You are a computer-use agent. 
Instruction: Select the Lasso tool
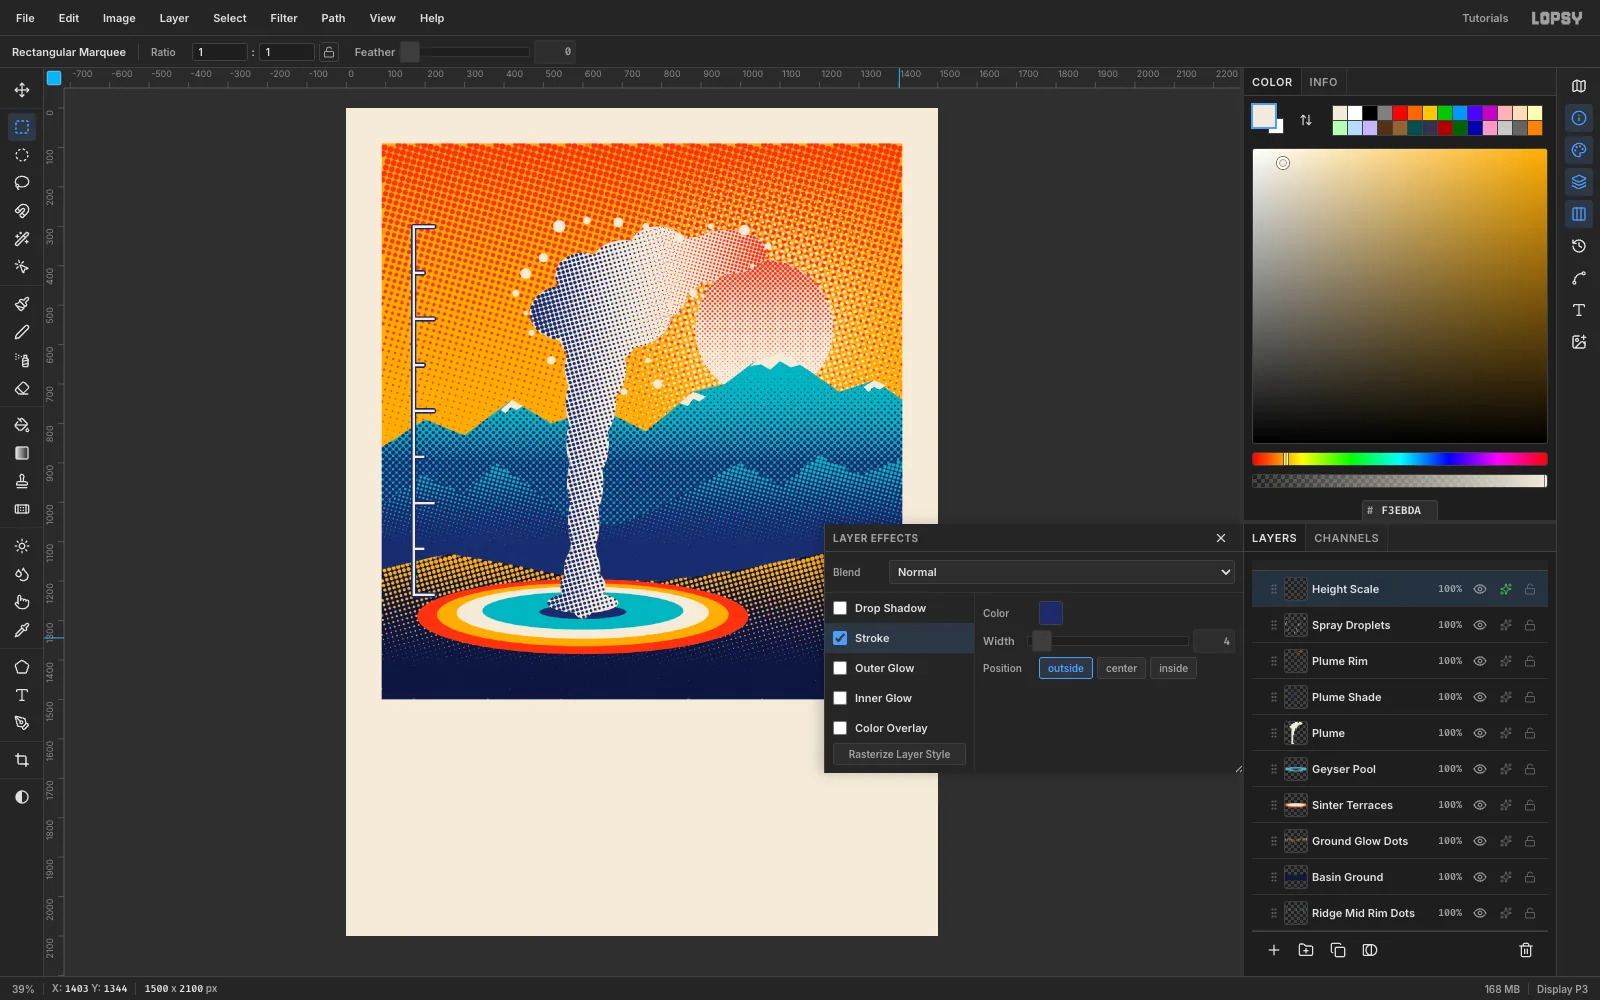tap(22, 183)
